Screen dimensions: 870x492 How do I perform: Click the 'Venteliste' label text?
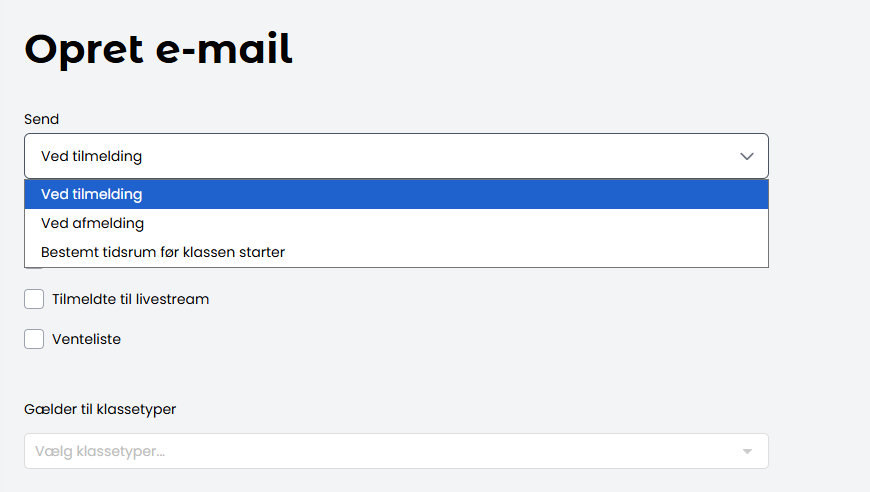pyautogui.click(x=86, y=339)
